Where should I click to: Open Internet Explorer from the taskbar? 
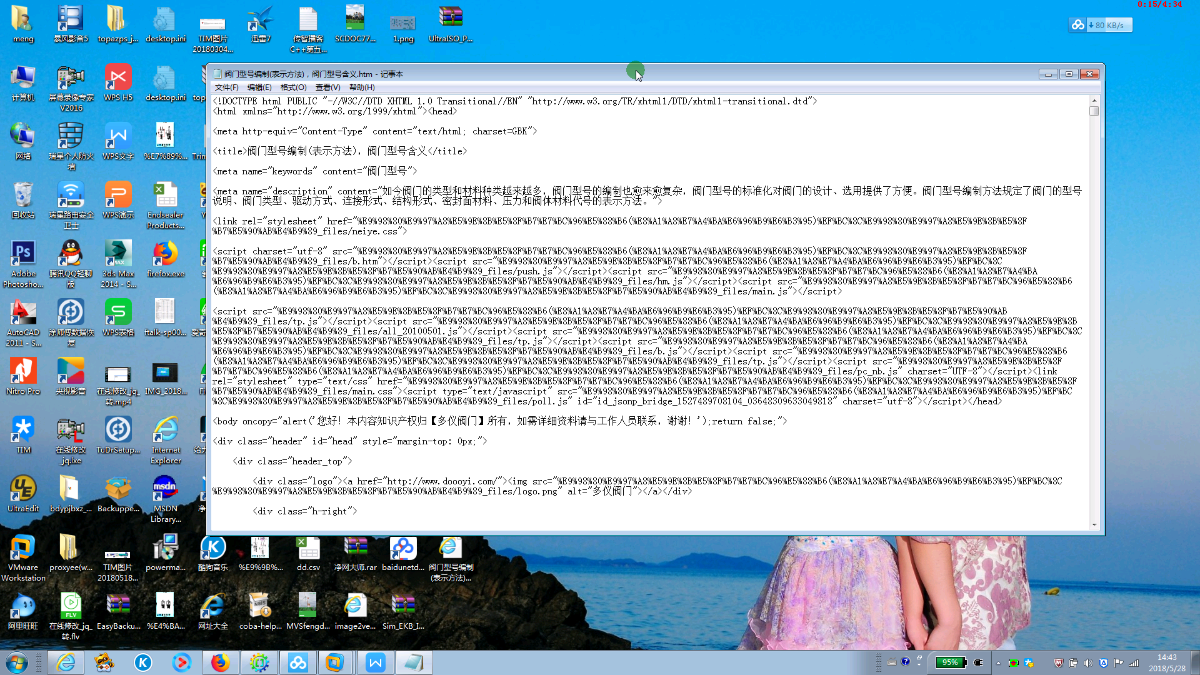click(x=66, y=662)
